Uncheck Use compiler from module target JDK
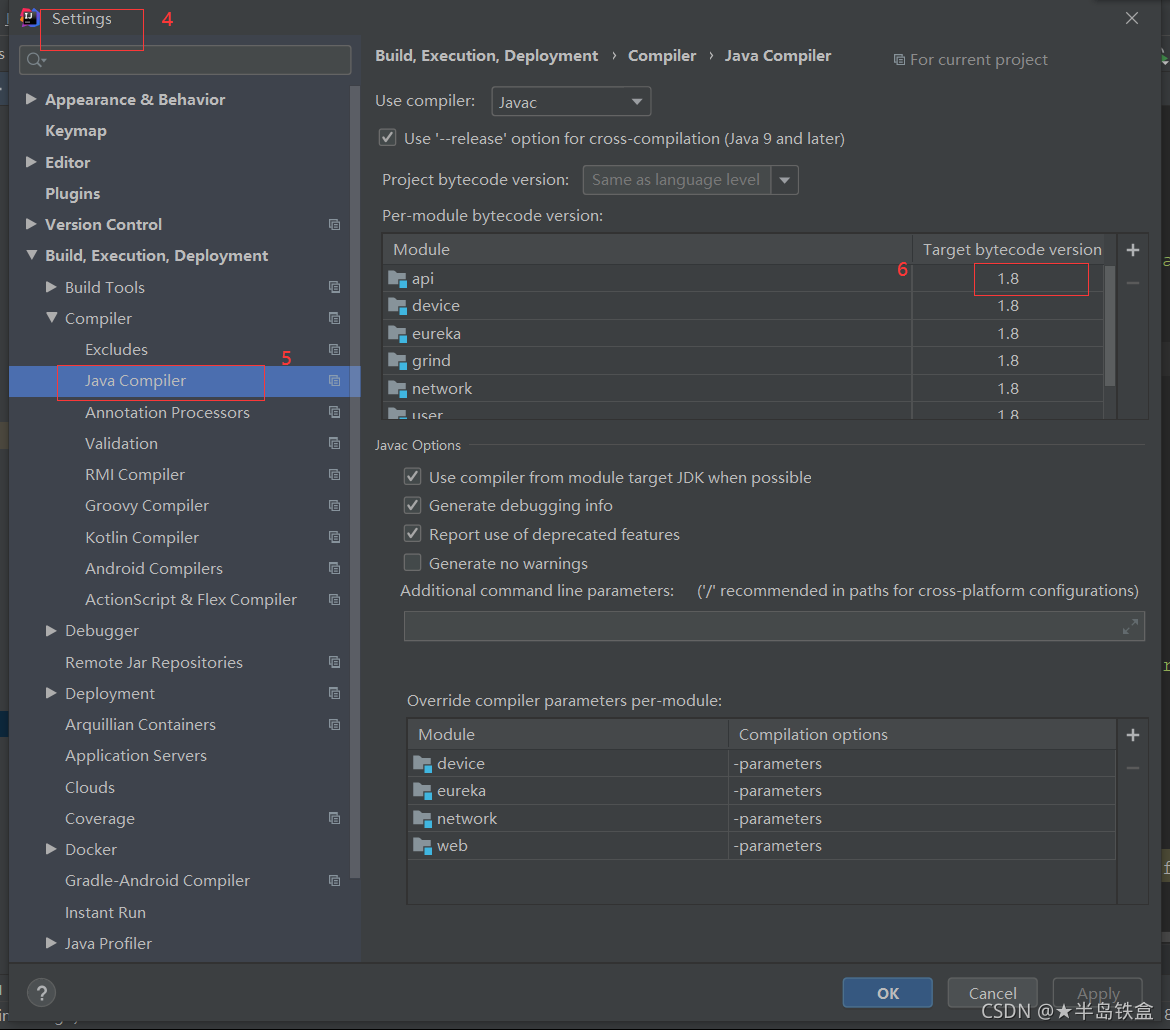Viewport: 1170px width, 1030px height. [412, 476]
